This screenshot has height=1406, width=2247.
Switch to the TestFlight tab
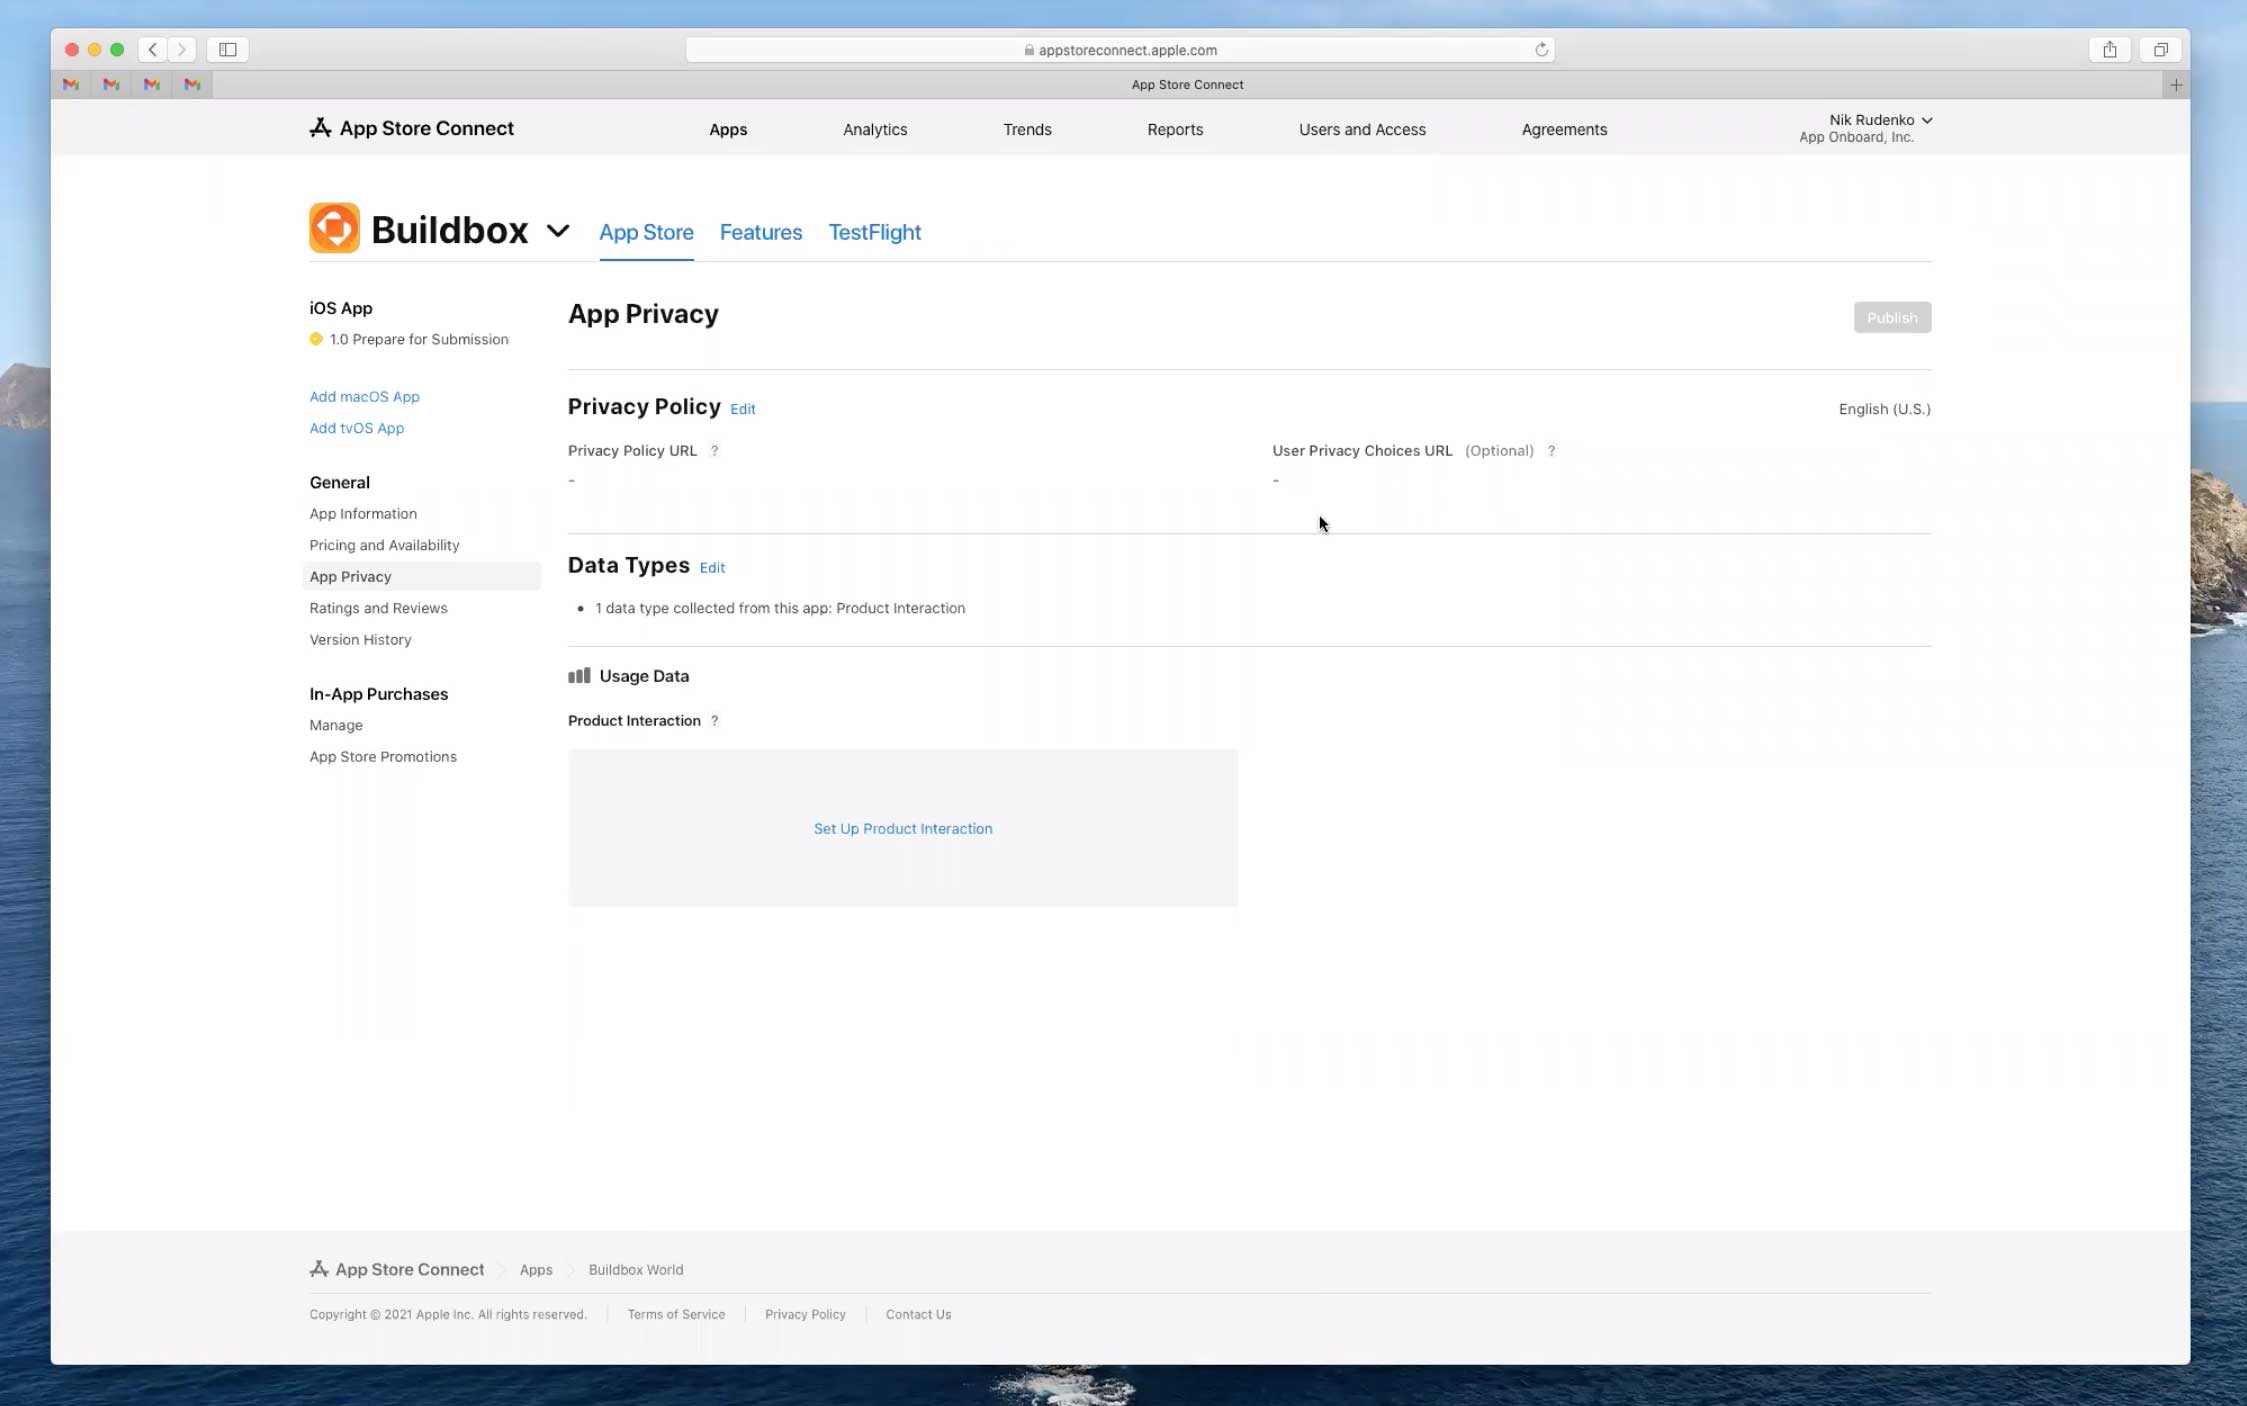coord(875,232)
